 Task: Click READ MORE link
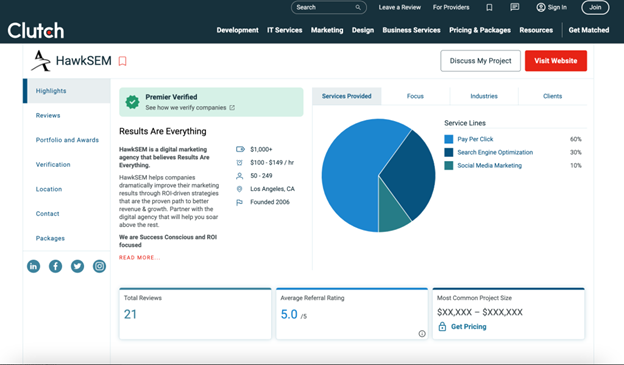click(x=139, y=258)
